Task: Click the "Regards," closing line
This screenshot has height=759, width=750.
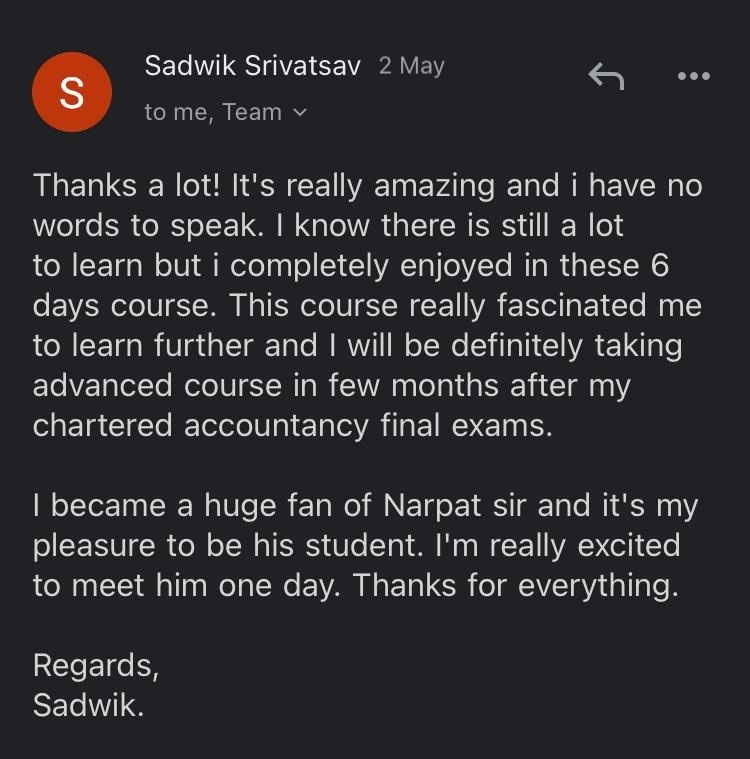Action: coord(96,665)
